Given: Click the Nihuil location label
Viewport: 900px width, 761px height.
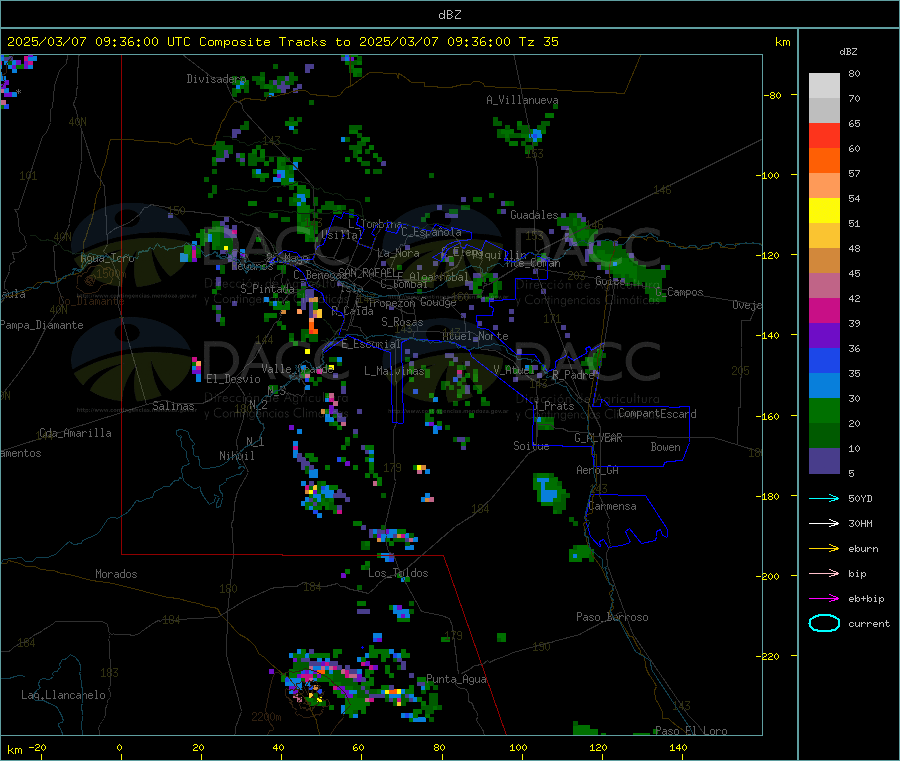Looking at the screenshot, I should 236,456.
